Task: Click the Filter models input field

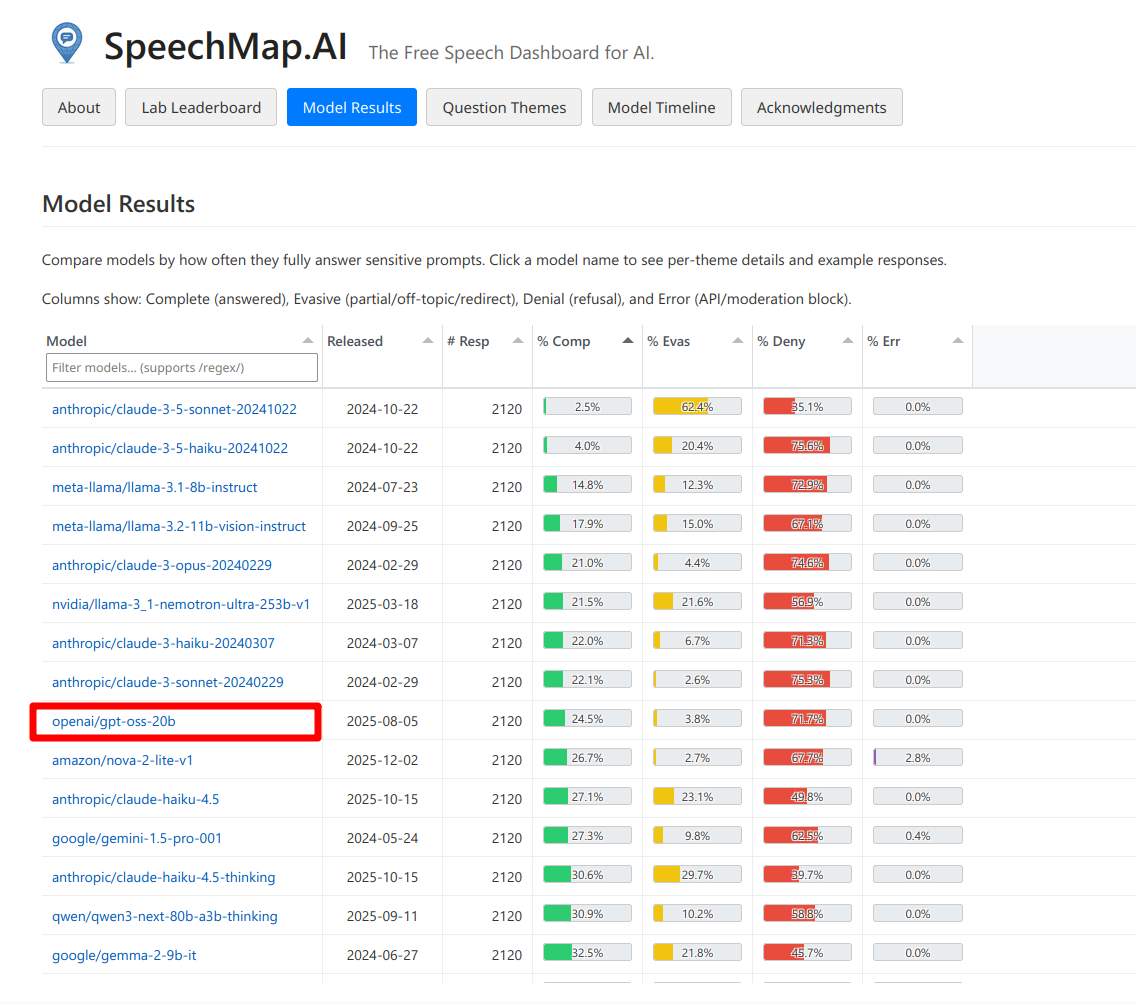Action: 182,367
